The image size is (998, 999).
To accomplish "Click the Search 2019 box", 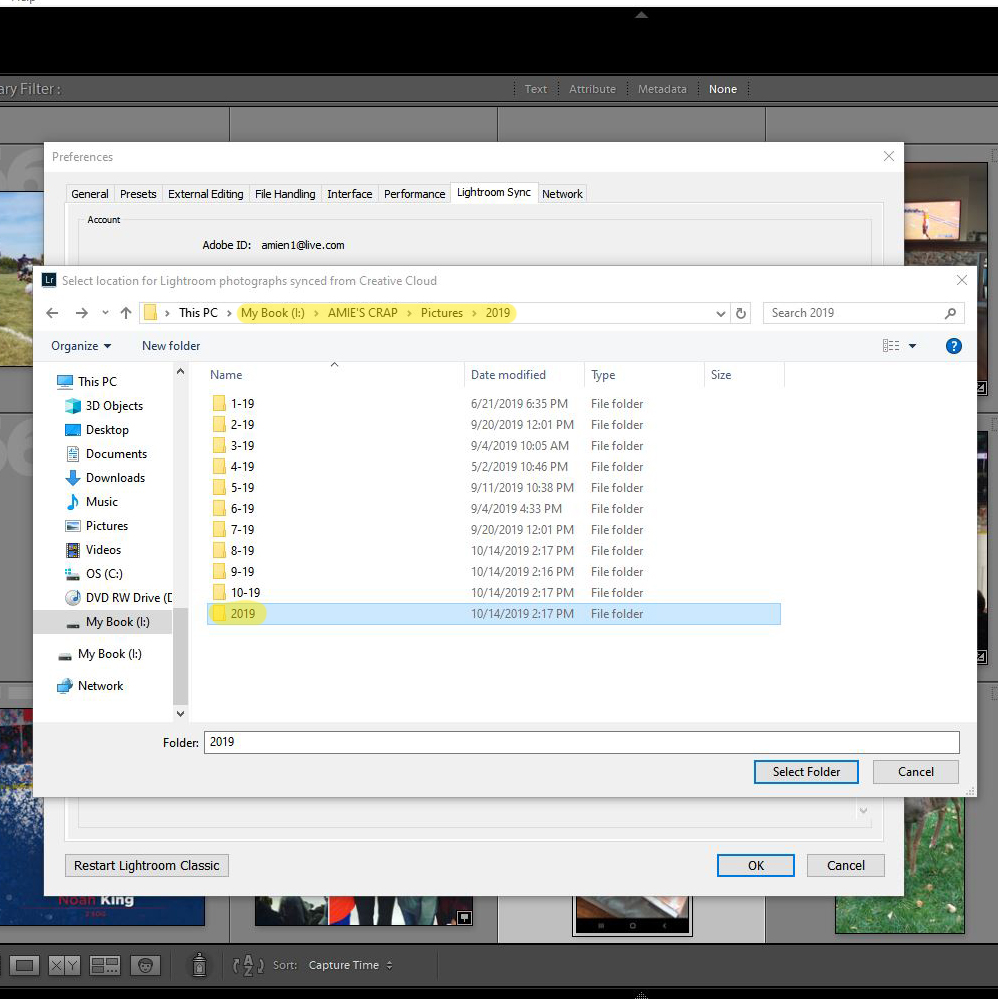I will coord(864,313).
